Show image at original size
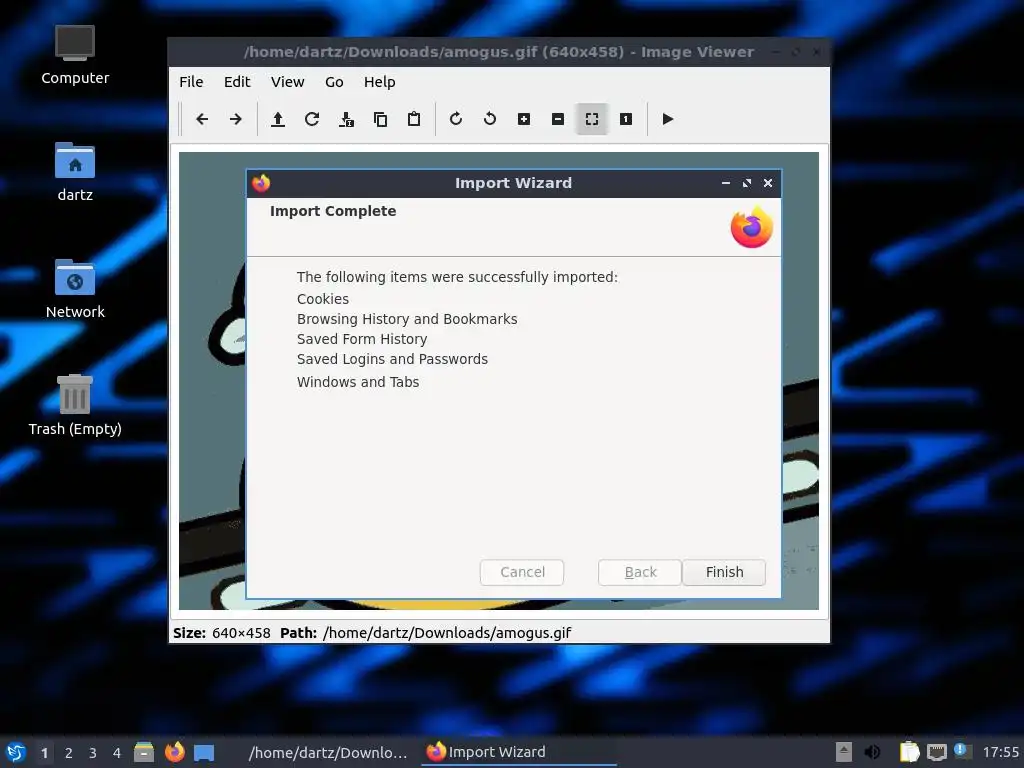The image size is (1024, 768). pos(626,119)
